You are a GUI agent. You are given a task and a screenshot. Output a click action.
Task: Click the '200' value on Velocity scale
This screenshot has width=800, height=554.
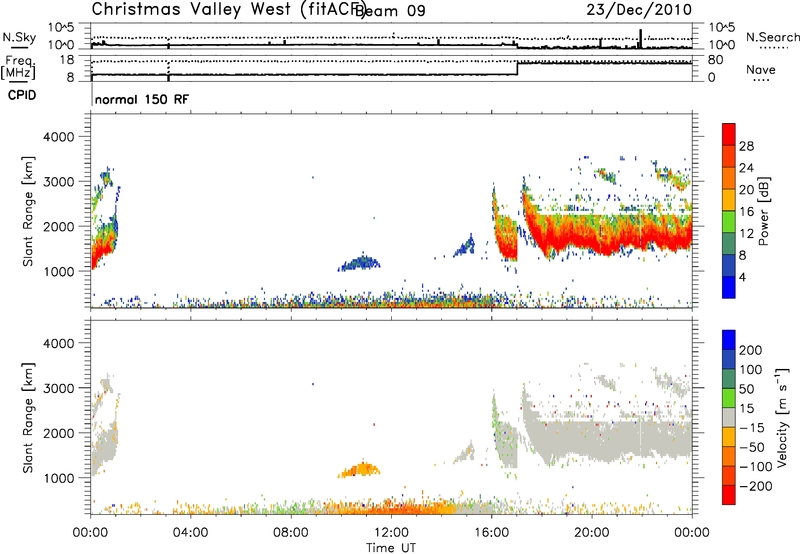coord(751,350)
